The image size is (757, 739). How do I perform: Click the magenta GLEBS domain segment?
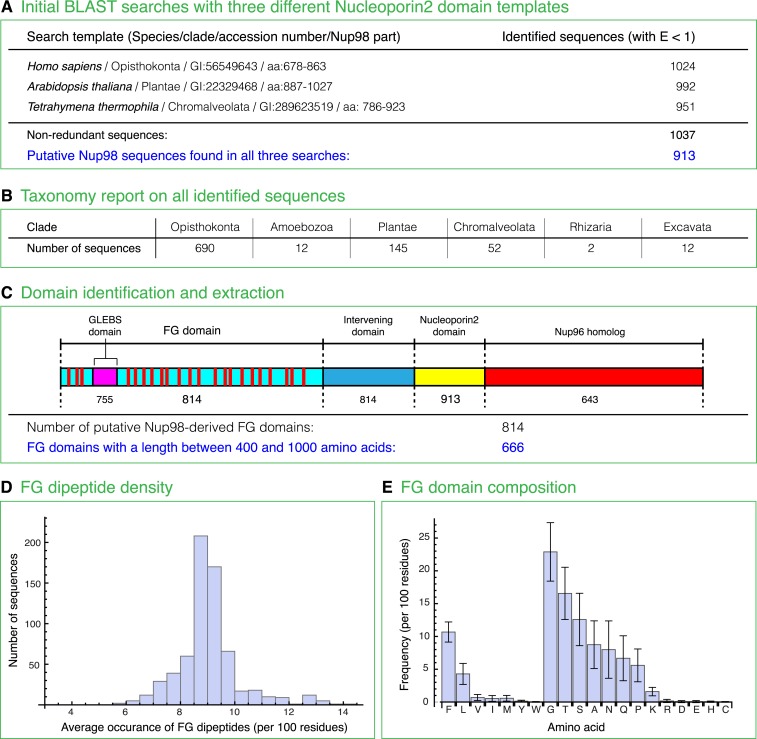(x=105, y=377)
